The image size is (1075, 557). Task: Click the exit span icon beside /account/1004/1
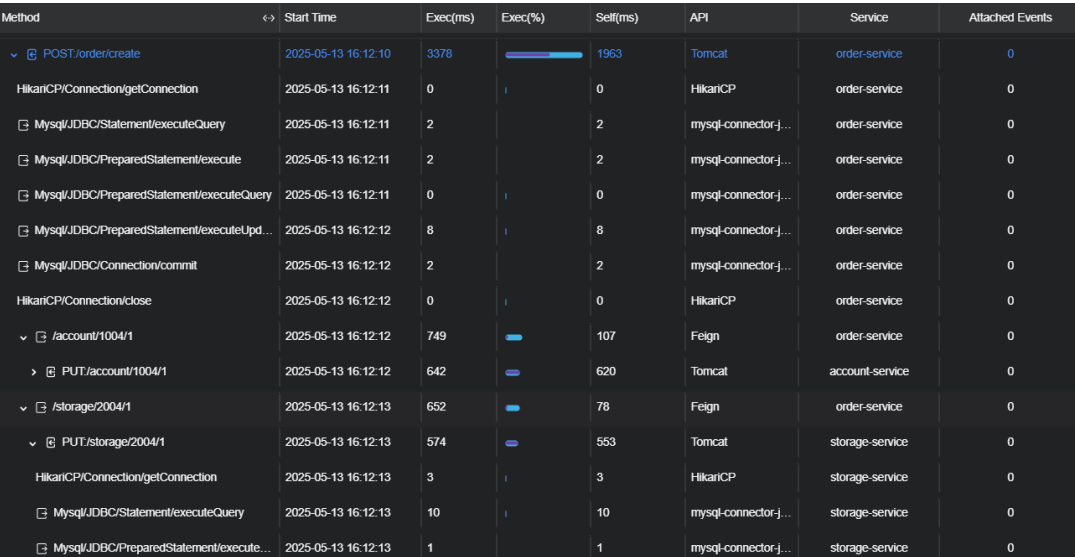(41, 336)
